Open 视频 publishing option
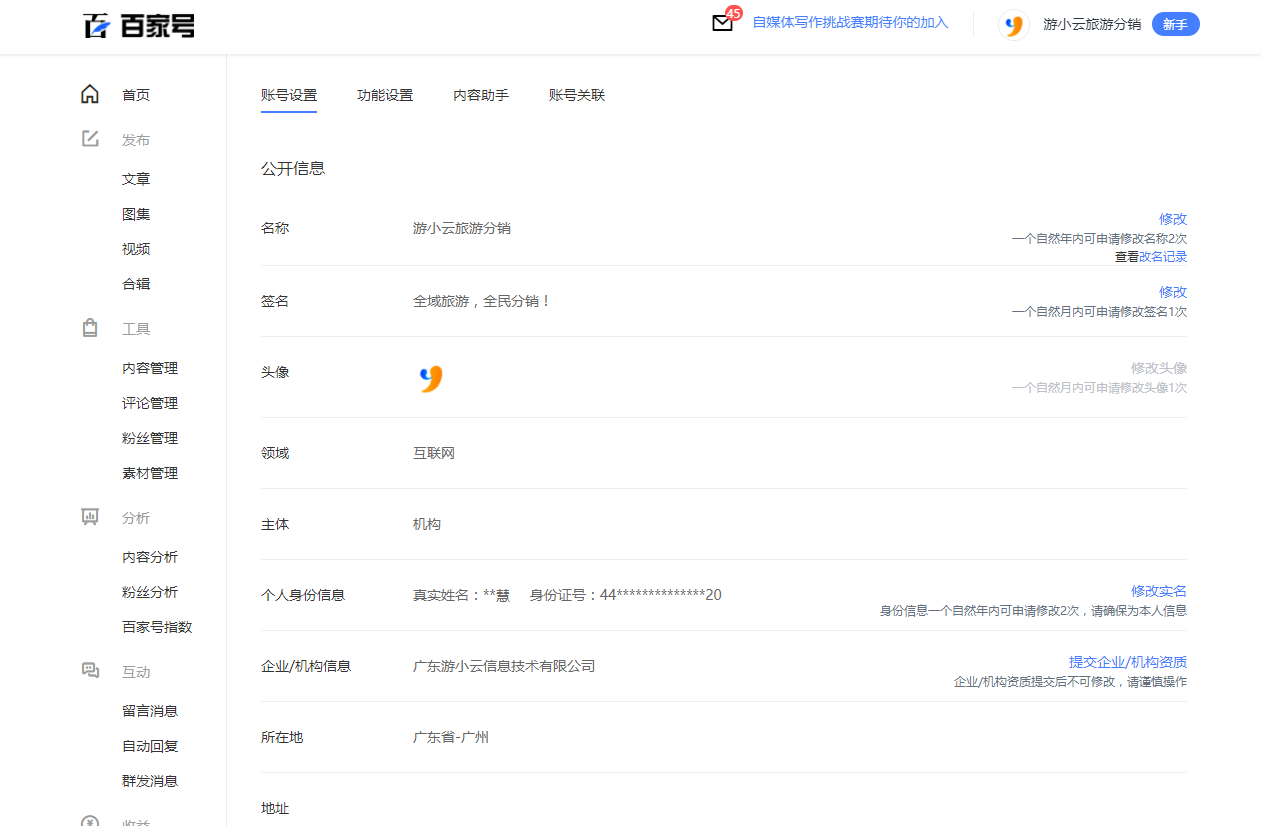The image size is (1261, 826). [x=136, y=249]
